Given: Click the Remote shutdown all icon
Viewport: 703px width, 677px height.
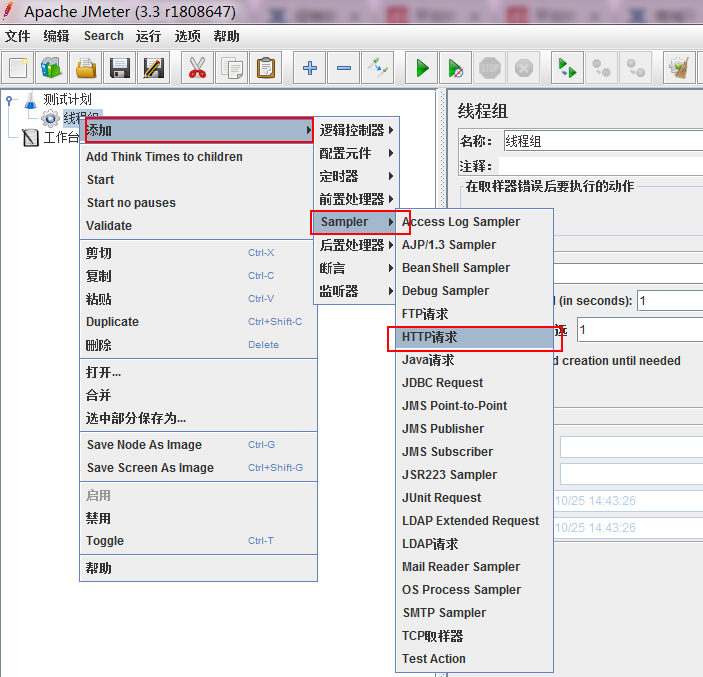Looking at the screenshot, I should (x=635, y=68).
